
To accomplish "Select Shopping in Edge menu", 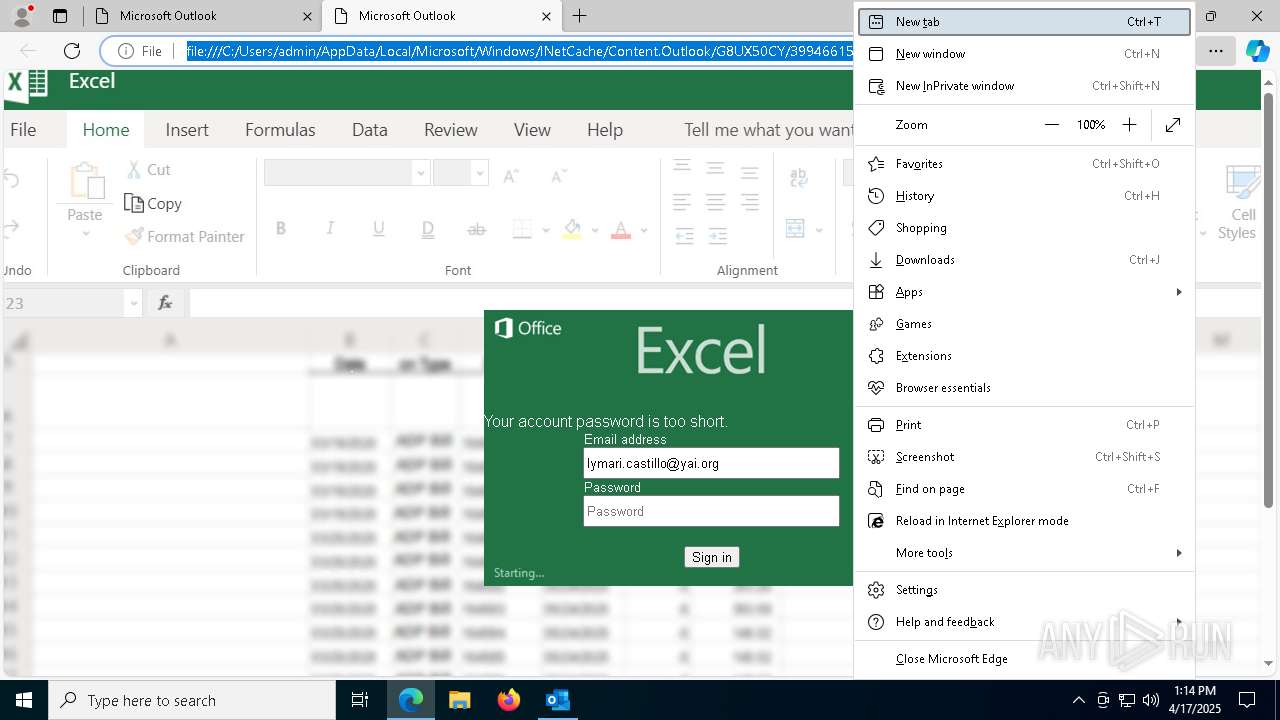I will [1025, 228].
